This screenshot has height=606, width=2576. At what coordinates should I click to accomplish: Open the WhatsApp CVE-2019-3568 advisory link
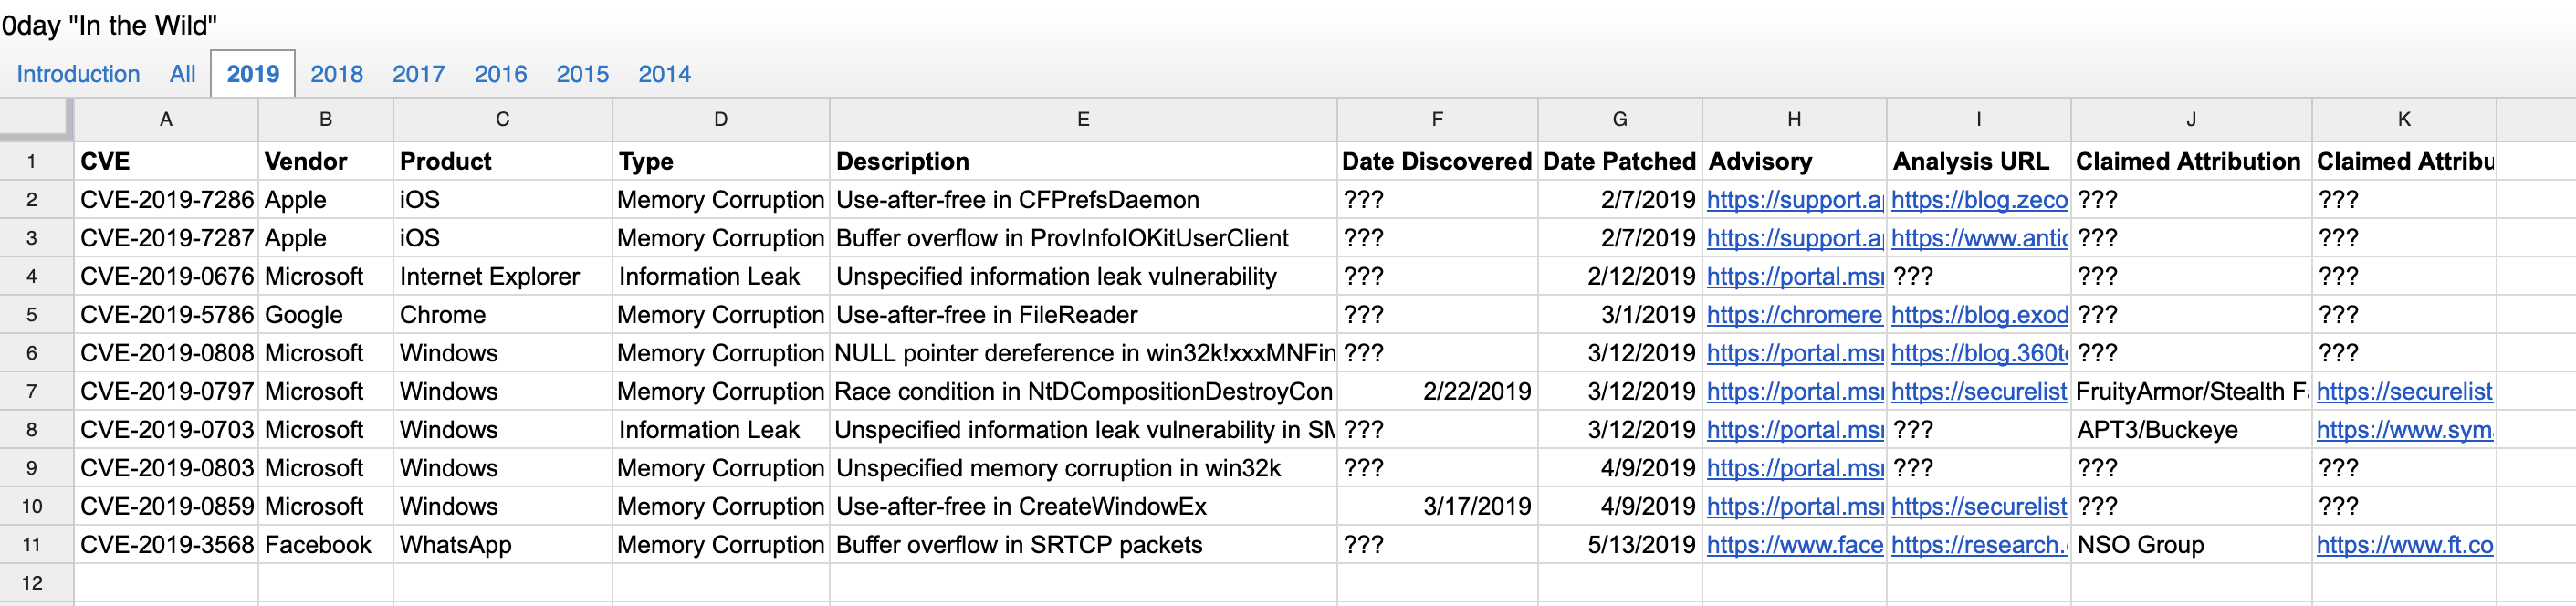(1794, 545)
